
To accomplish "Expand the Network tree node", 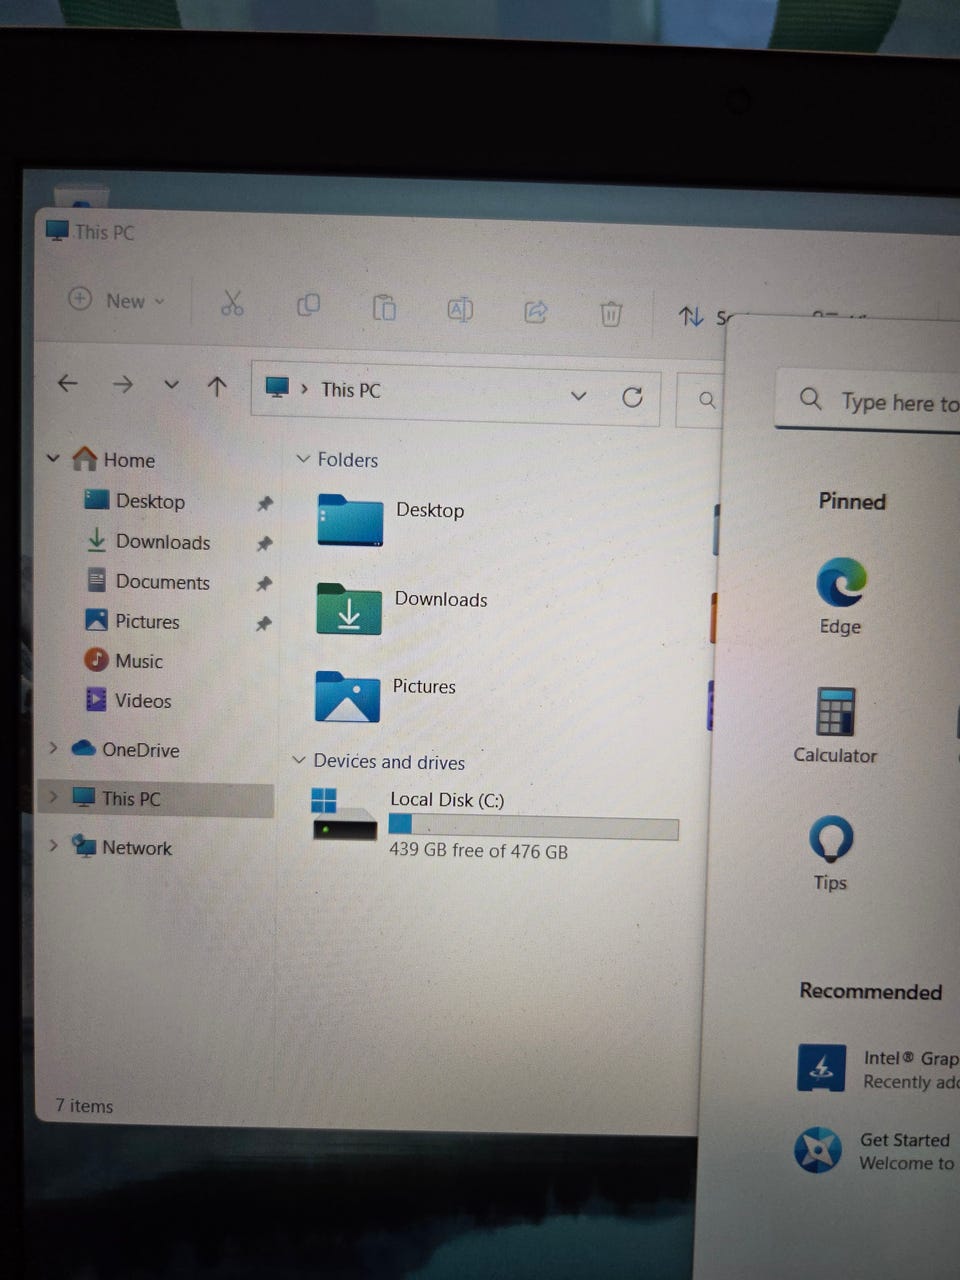I will pyautogui.click(x=53, y=845).
